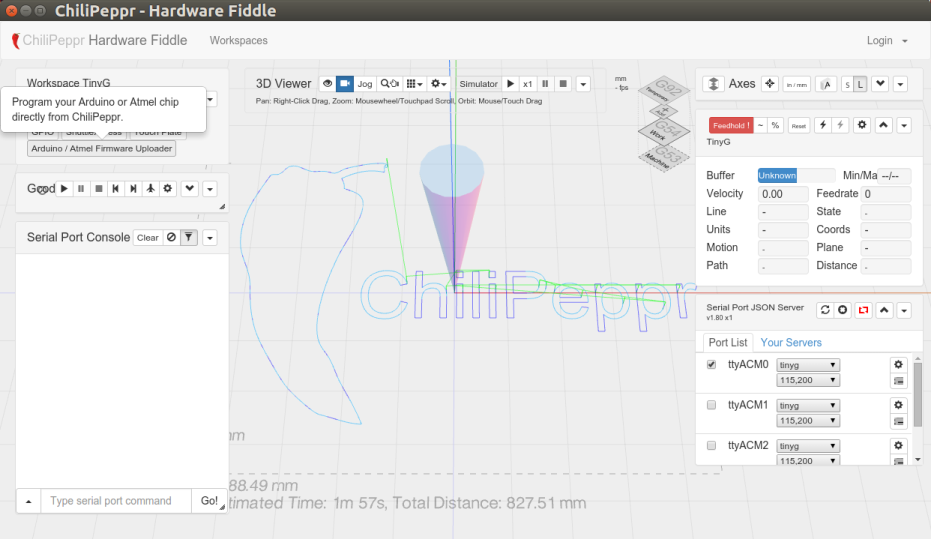Click the Go! button
The width and height of the screenshot is (931, 539).
tap(209, 501)
